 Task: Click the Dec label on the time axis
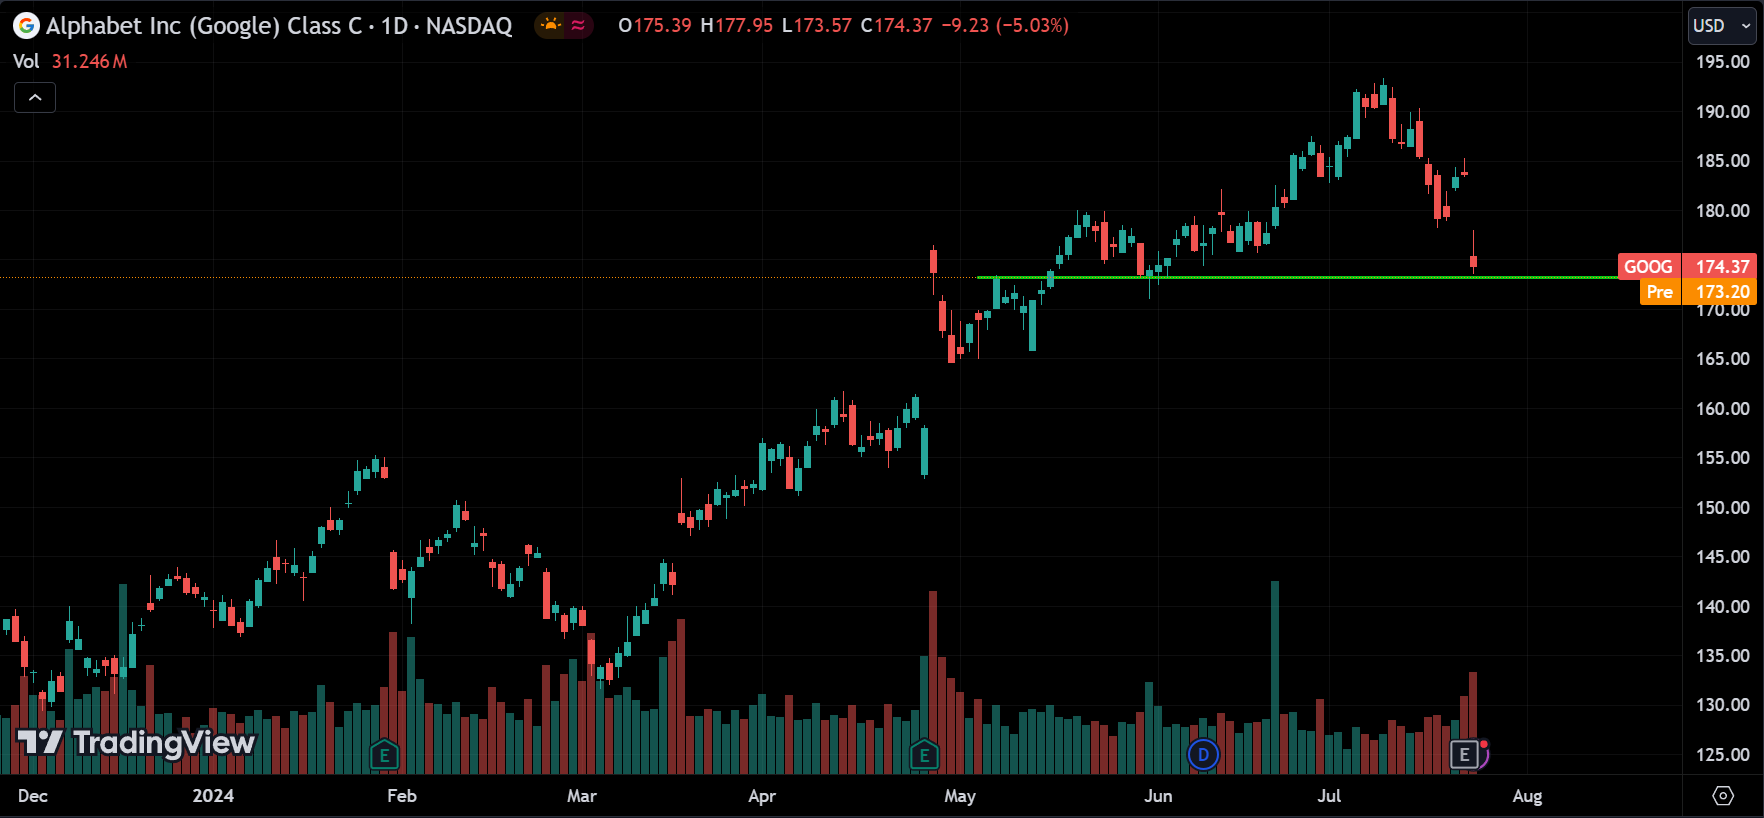point(33,796)
